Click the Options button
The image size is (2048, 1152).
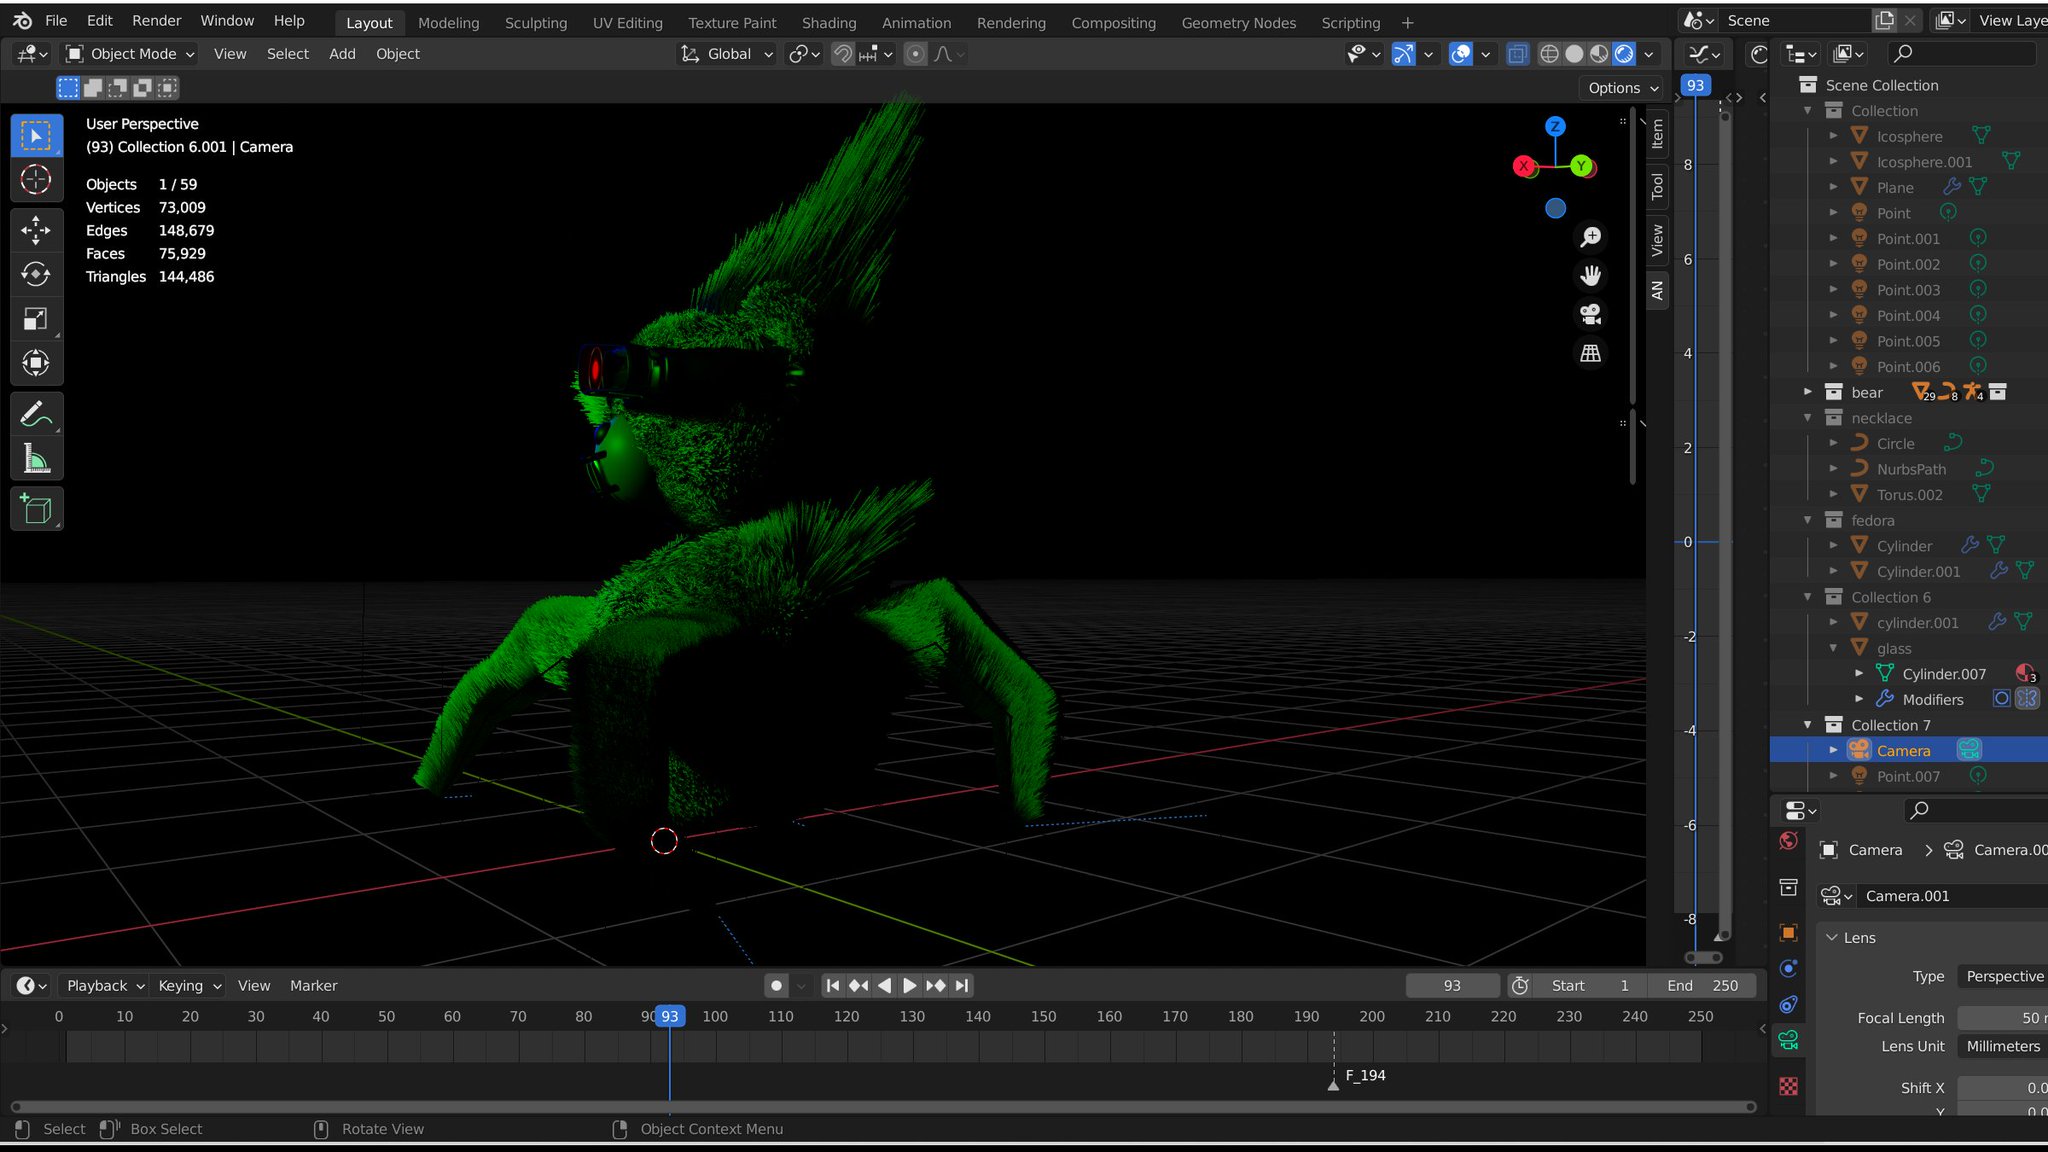(1622, 88)
